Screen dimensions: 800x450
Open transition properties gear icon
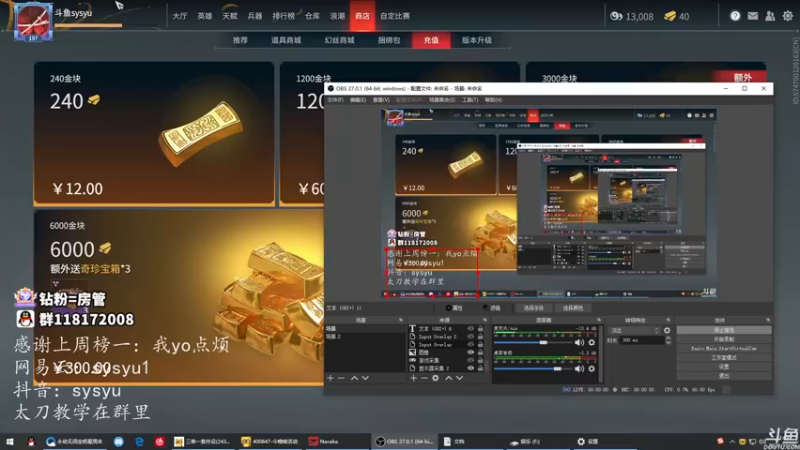click(667, 331)
